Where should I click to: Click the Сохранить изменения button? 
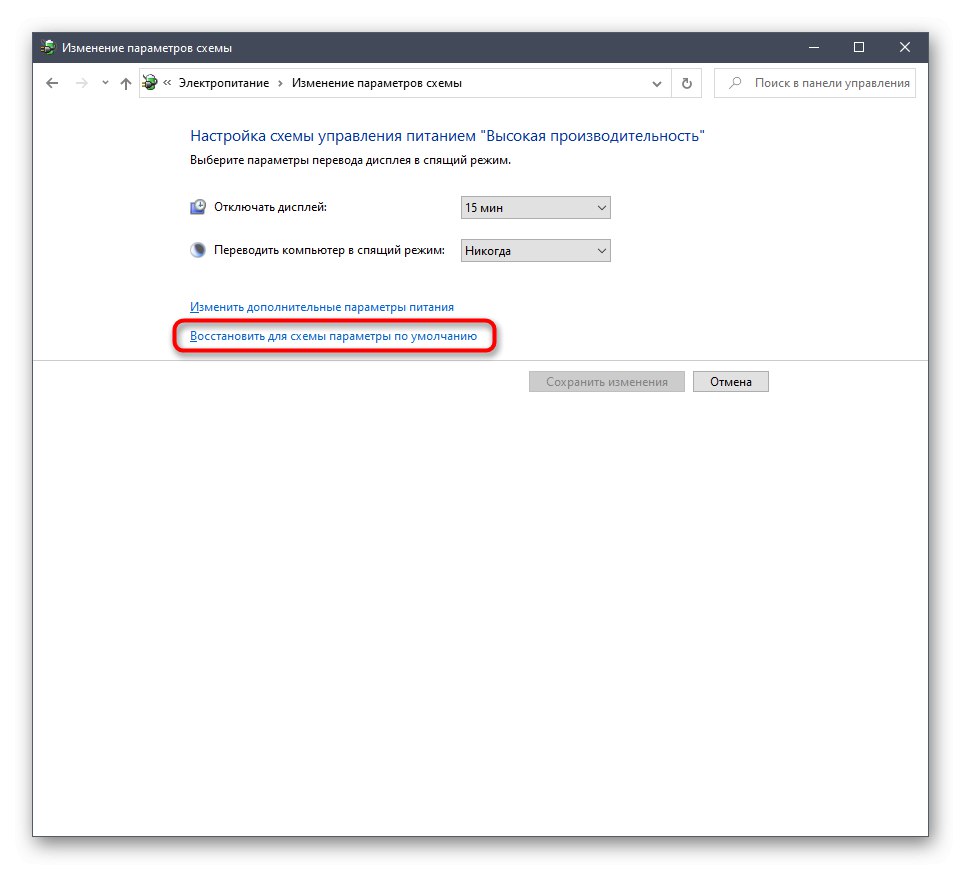click(x=606, y=381)
